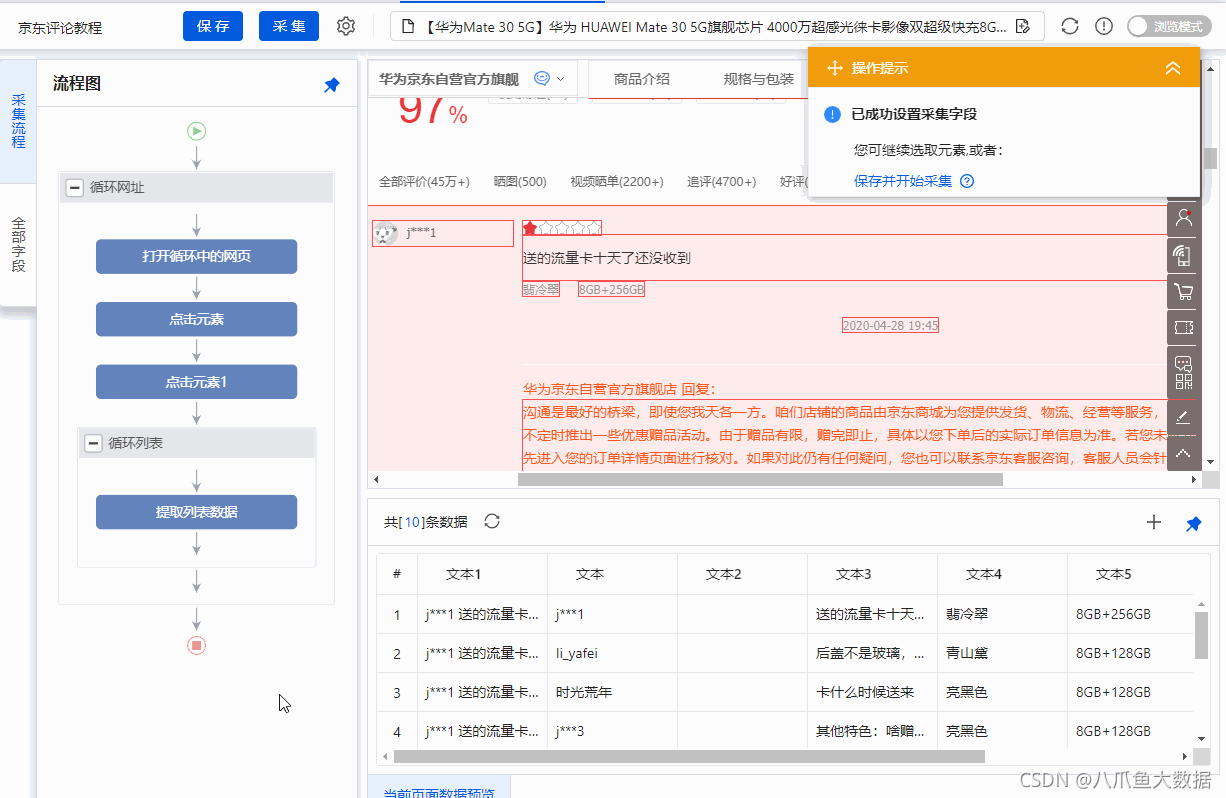Select 视频晒单(2200+) review filter
This screenshot has width=1226, height=798.
click(617, 182)
